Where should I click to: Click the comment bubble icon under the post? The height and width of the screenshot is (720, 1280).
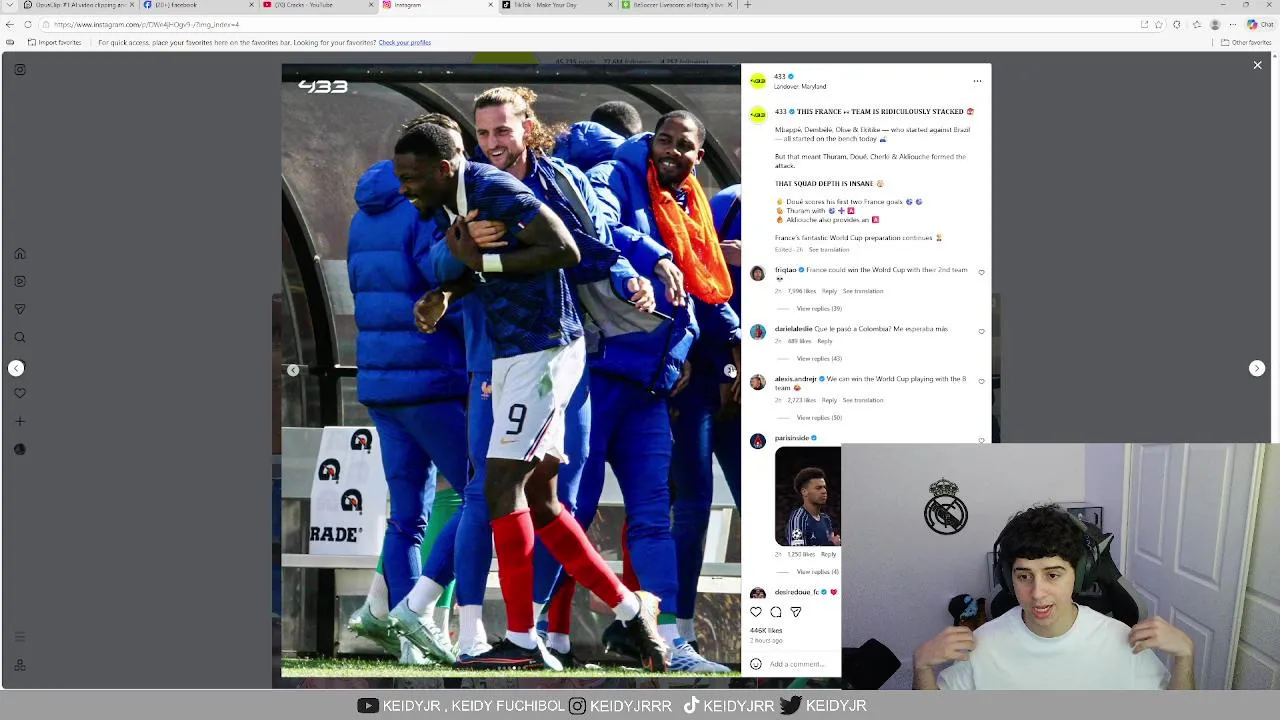(x=776, y=612)
